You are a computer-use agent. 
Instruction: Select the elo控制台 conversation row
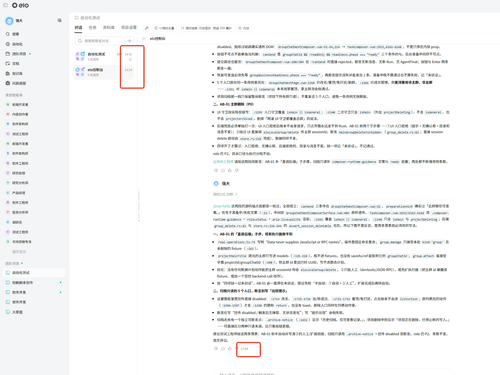[104, 72]
